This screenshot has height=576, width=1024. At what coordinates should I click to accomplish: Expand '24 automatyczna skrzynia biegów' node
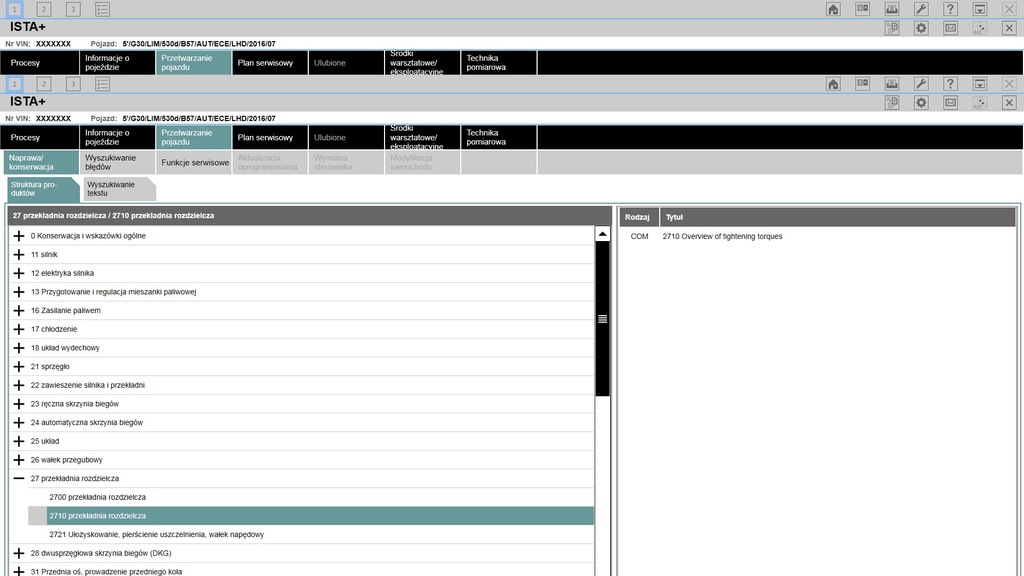point(19,423)
